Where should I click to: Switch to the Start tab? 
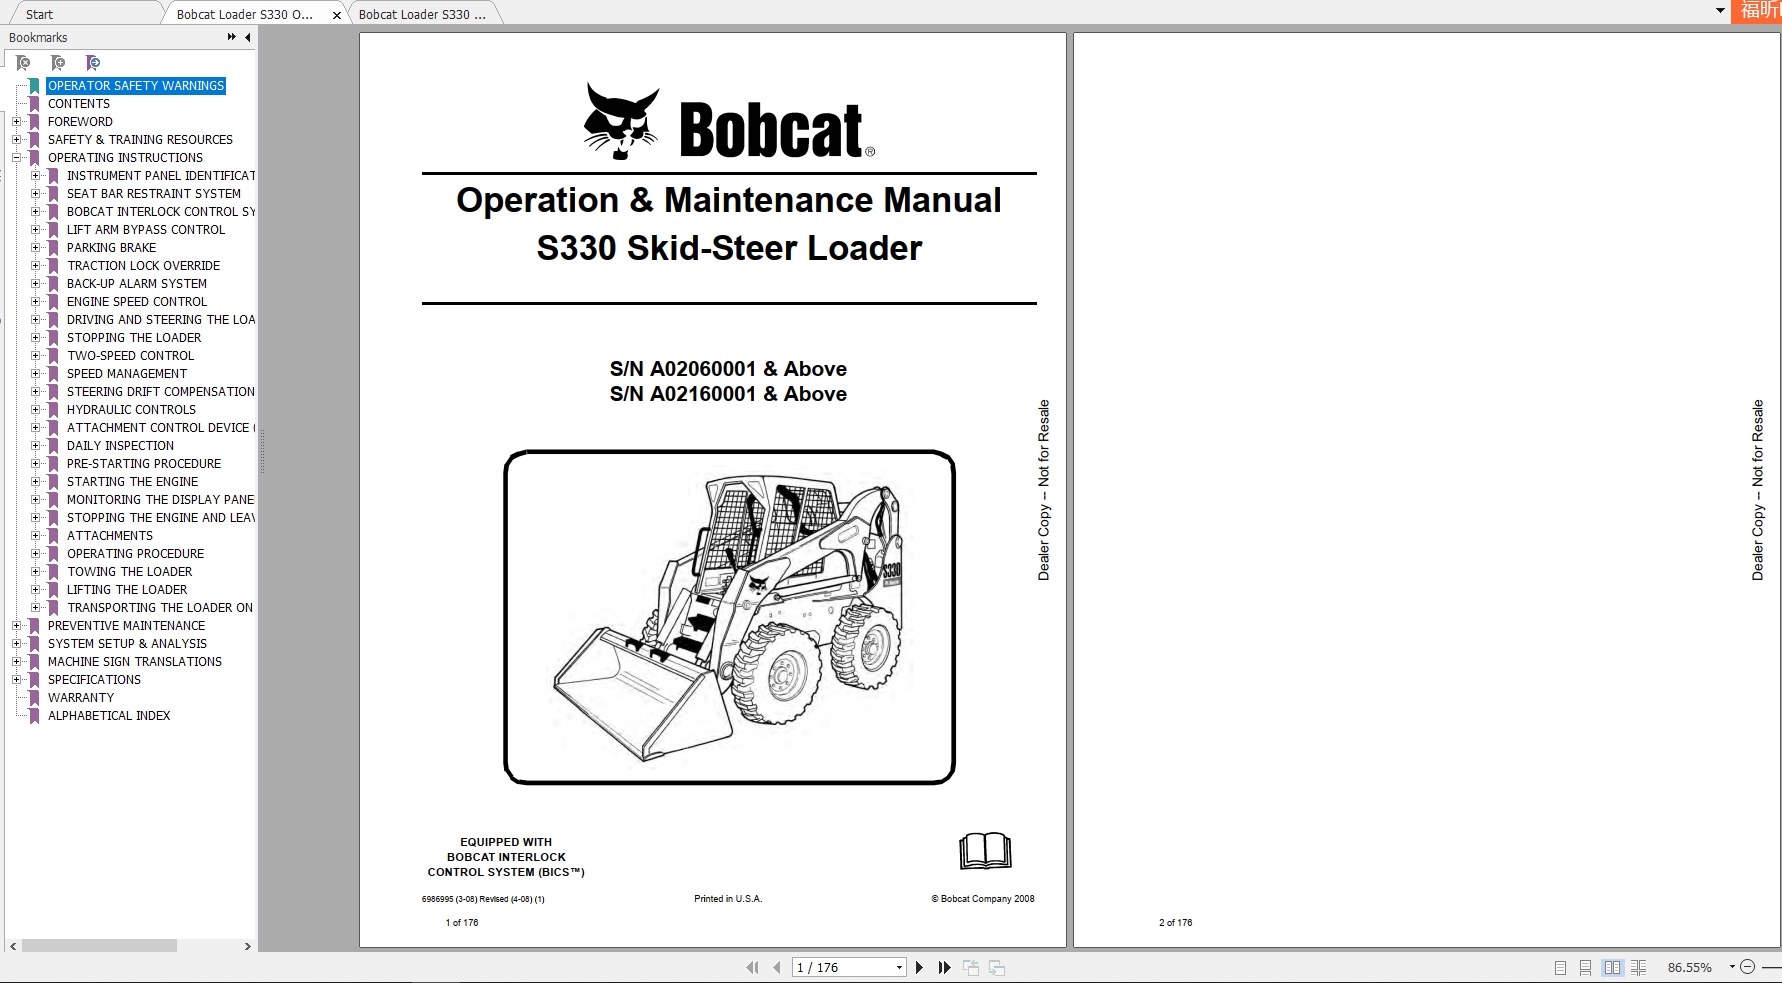[x=40, y=13]
